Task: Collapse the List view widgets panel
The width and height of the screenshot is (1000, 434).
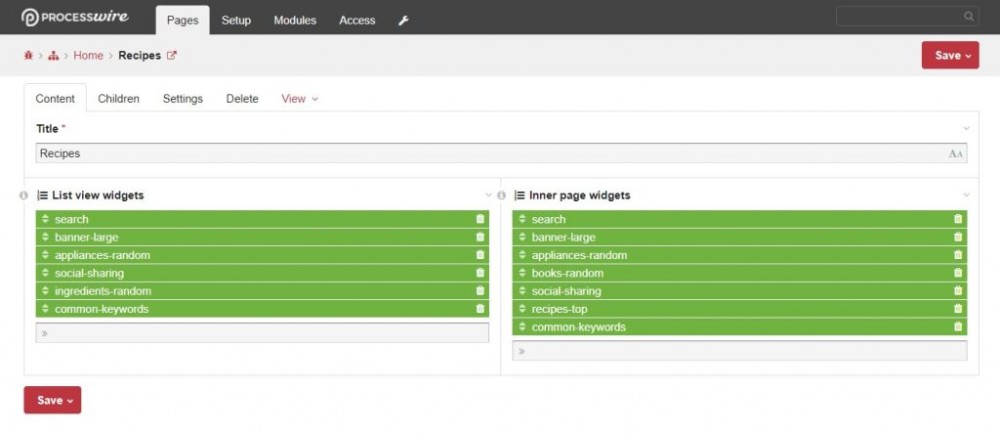Action: 488,195
